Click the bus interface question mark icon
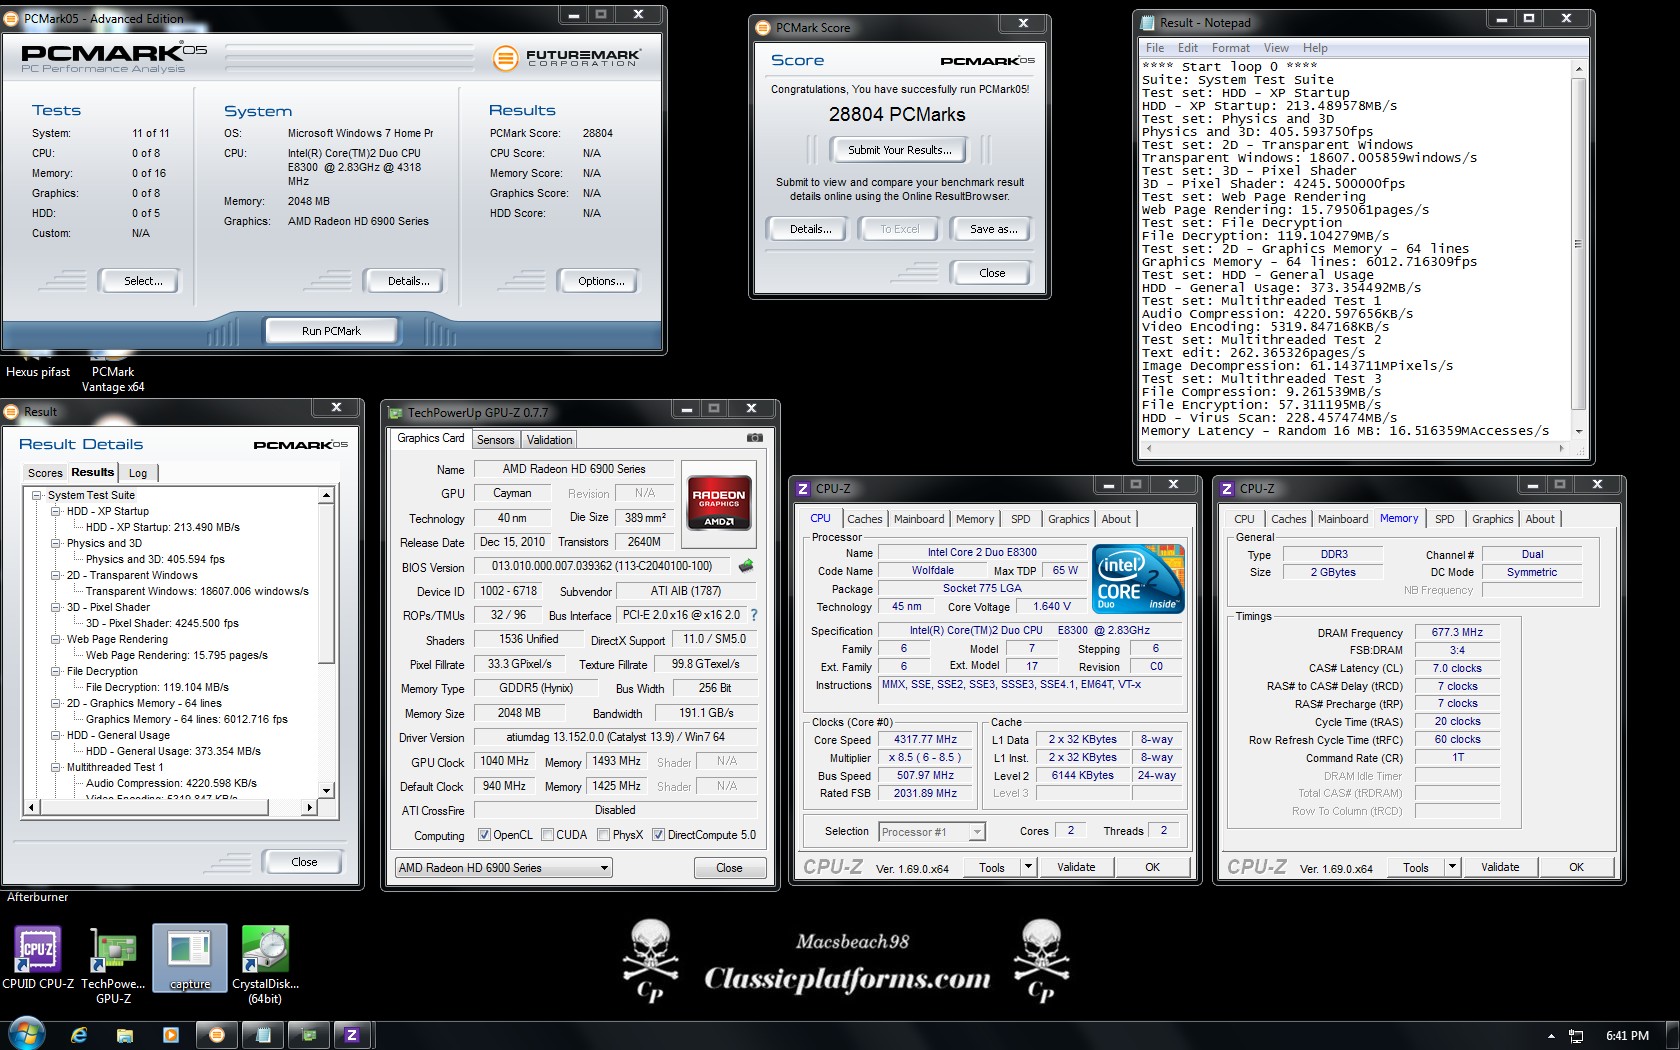This screenshot has width=1680, height=1050. click(754, 615)
